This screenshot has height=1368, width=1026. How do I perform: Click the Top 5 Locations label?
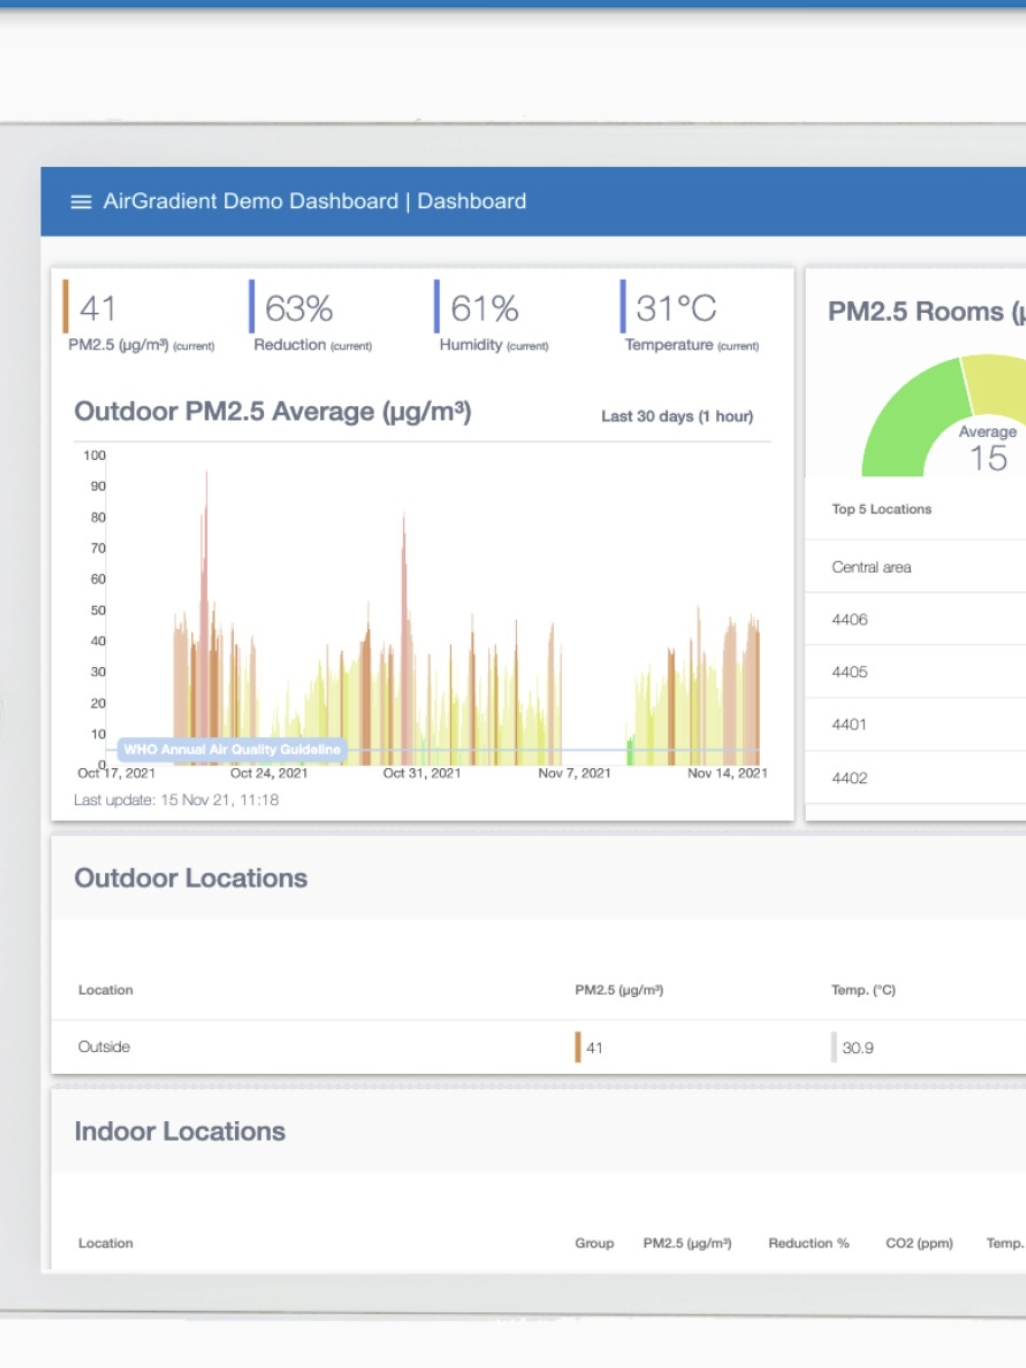(x=881, y=509)
